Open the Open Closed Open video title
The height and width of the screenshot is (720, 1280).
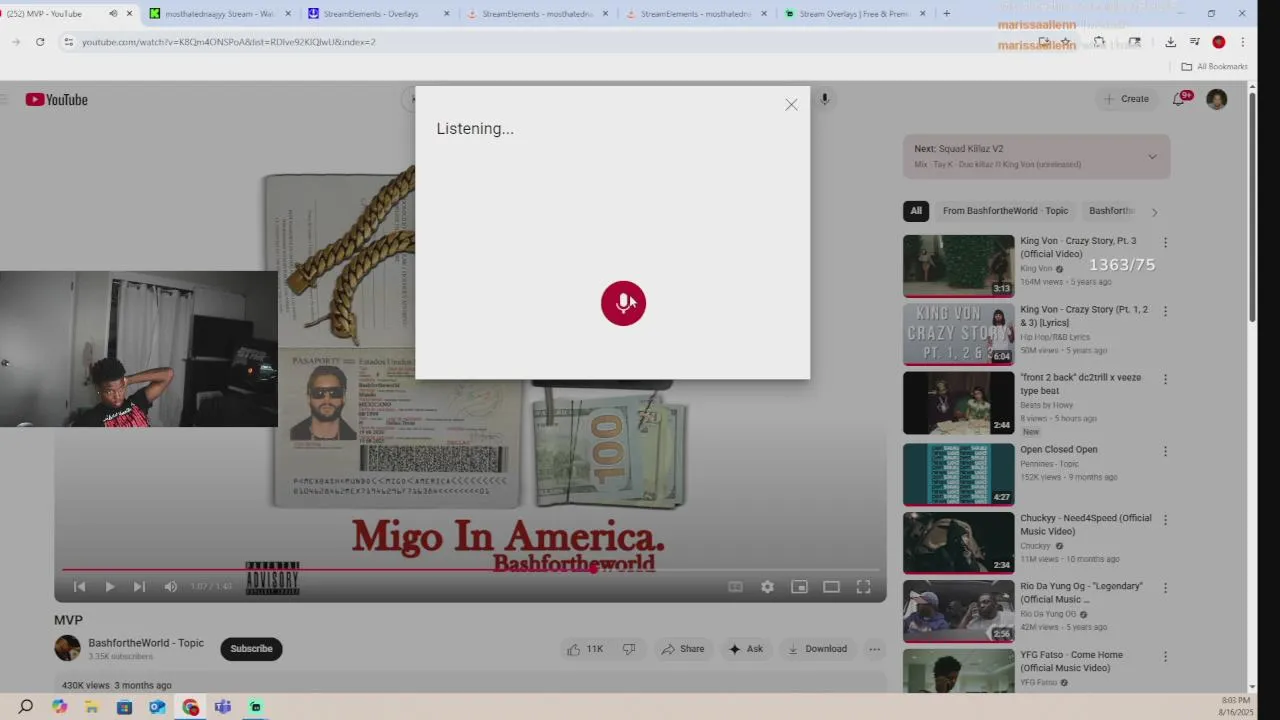point(1058,450)
